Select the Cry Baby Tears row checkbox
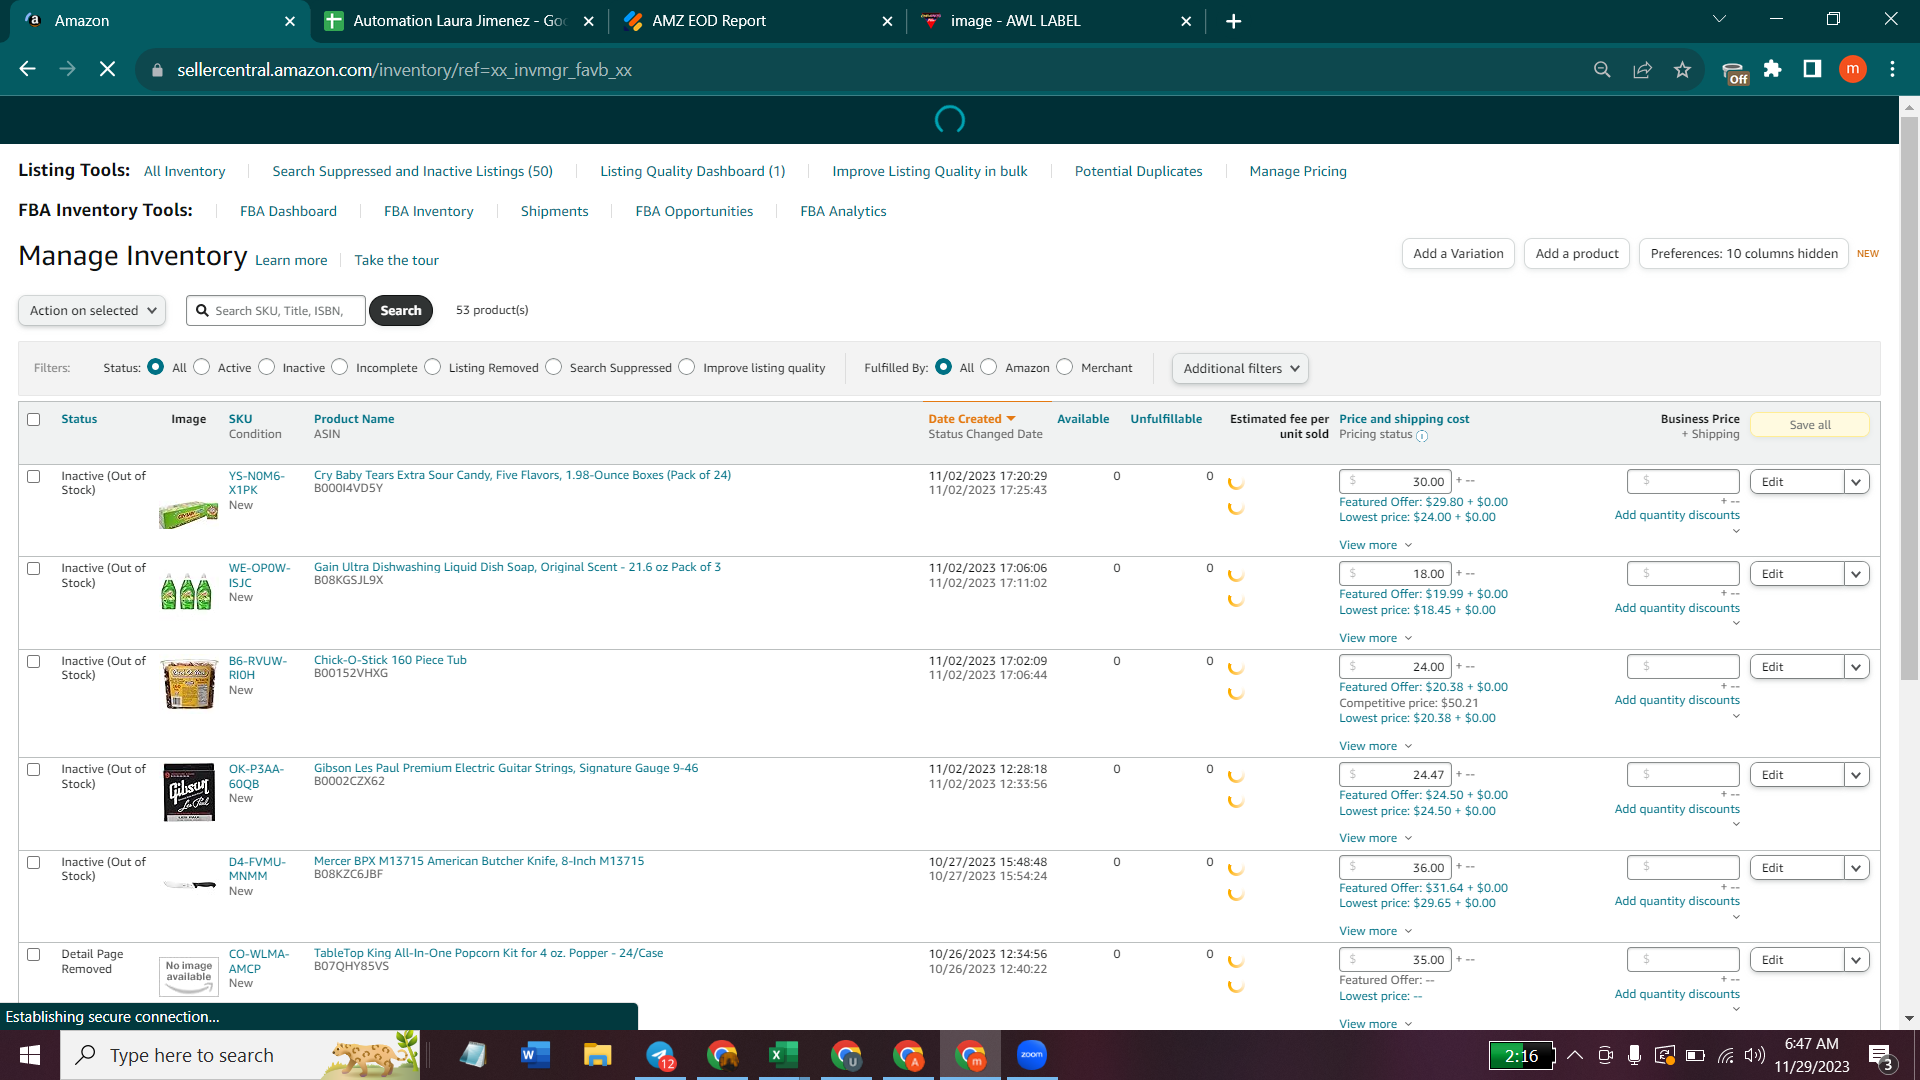This screenshot has height=1080, width=1920. pyautogui.click(x=34, y=477)
